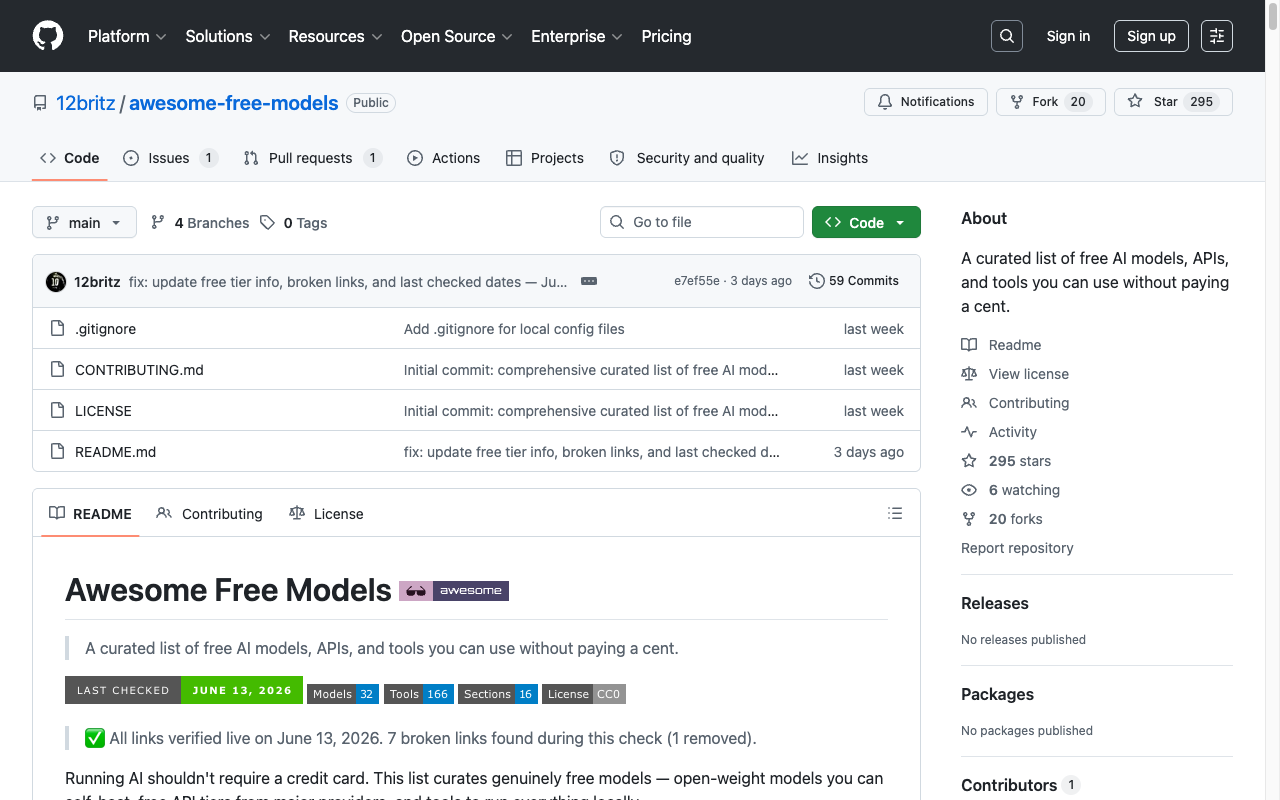This screenshot has height=800, width=1280.
Task: Open the main branch selector
Action: pos(84,222)
